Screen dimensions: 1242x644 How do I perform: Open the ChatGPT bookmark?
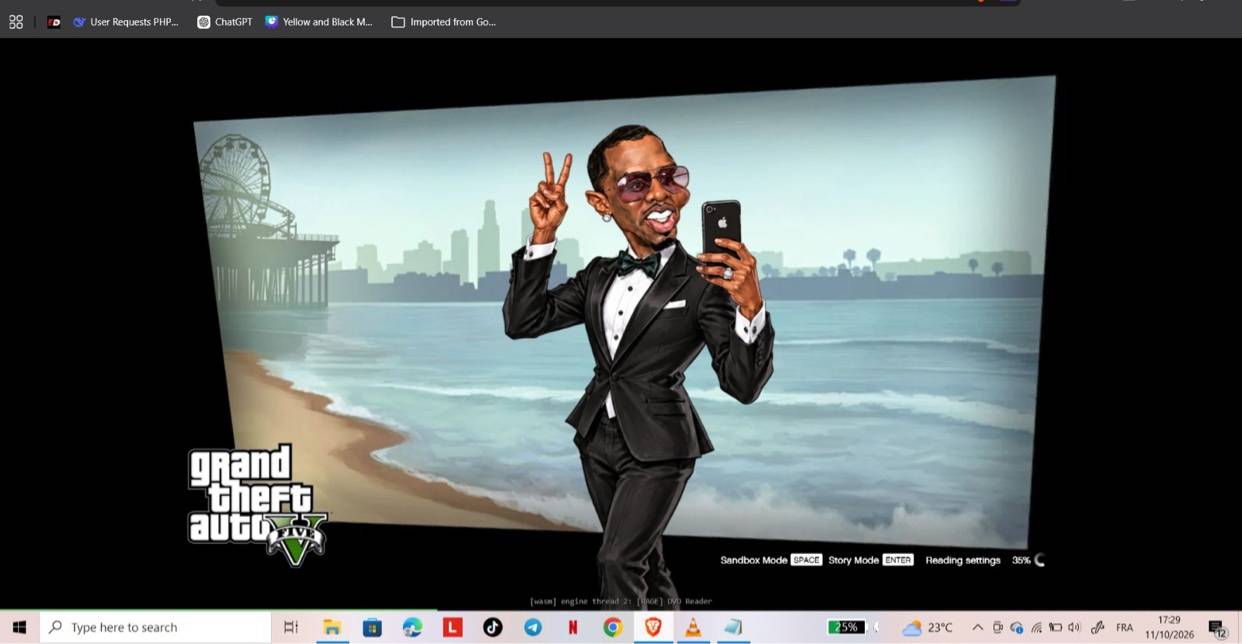225,22
